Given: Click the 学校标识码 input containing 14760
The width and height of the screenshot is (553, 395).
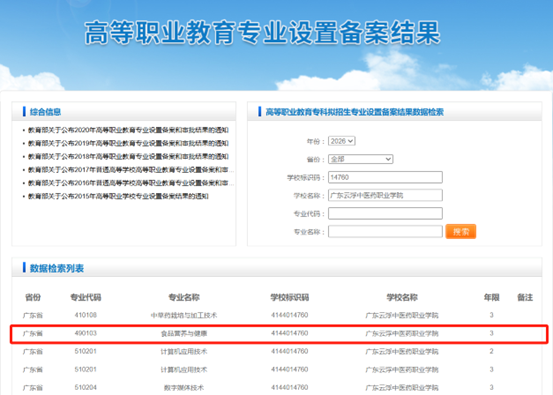Looking at the screenshot, I should tap(385, 177).
